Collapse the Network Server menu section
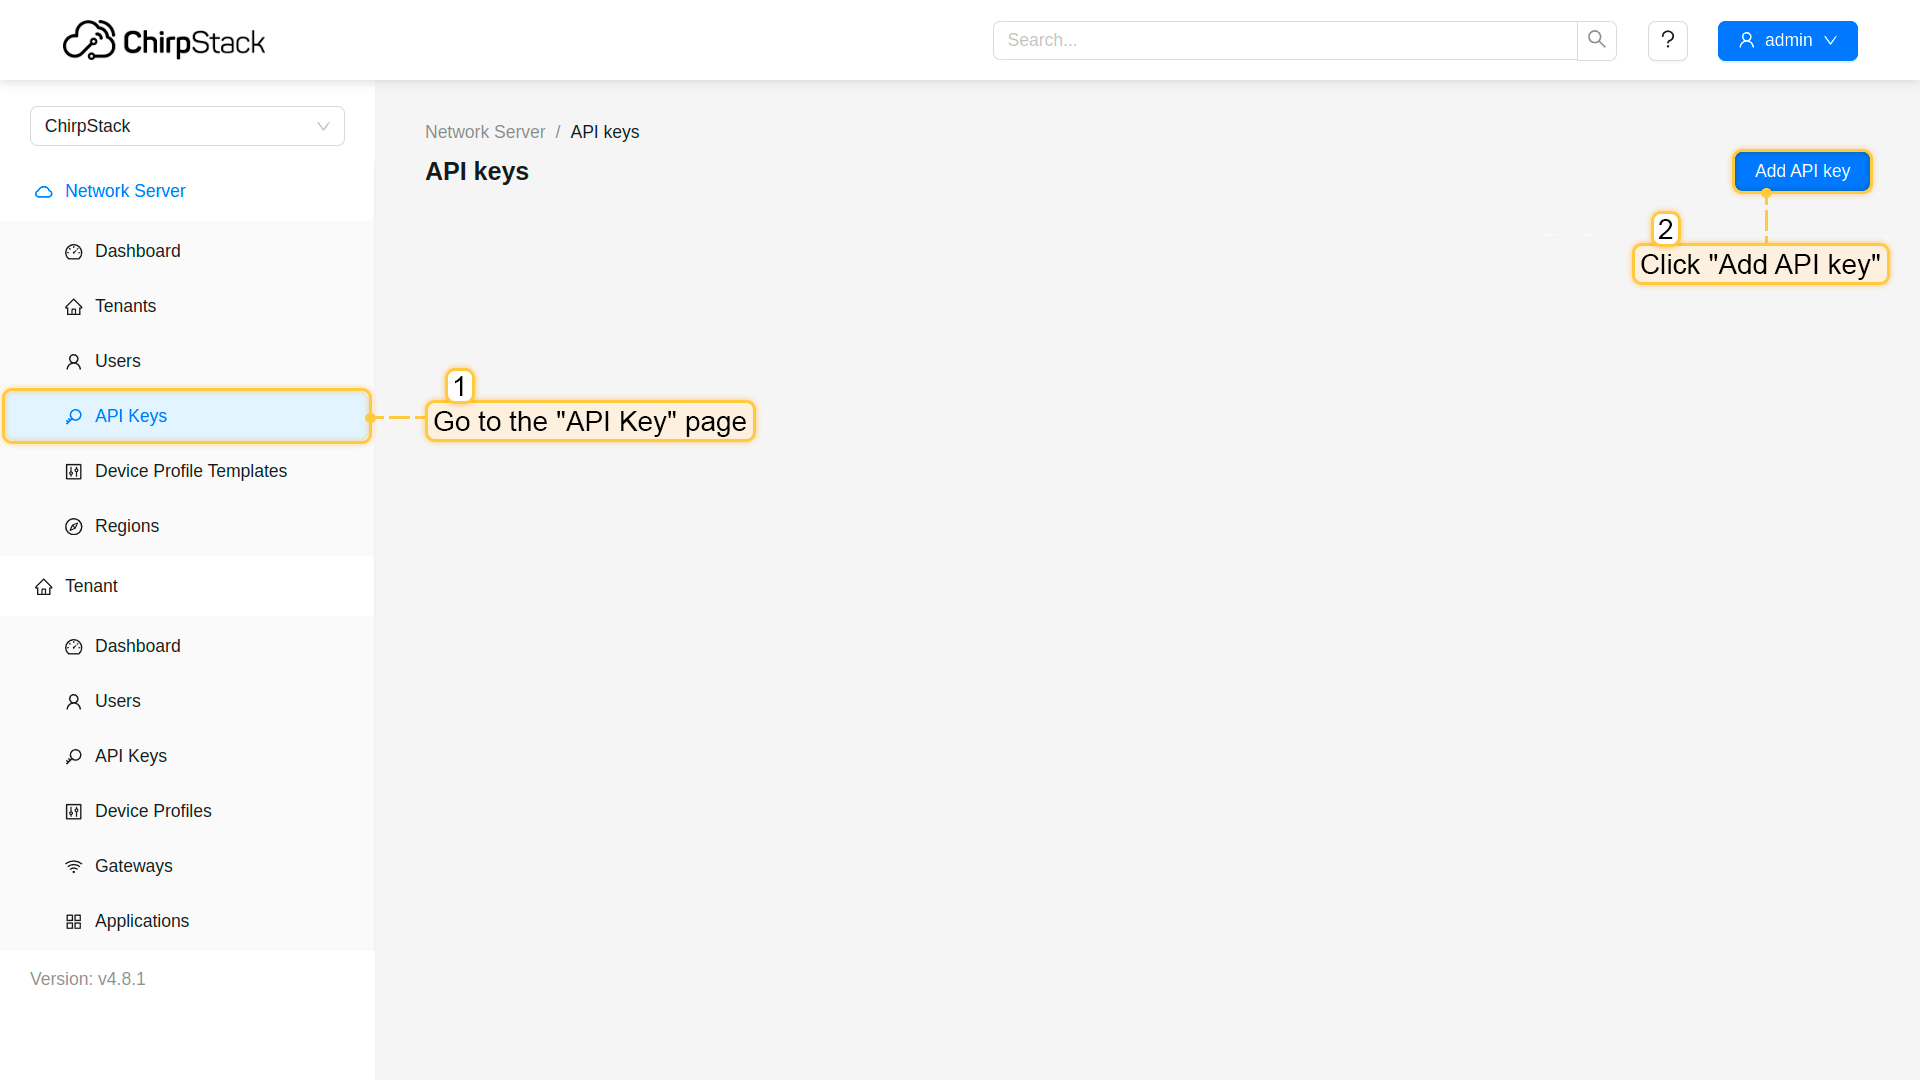Screen dimensions: 1920x1080 (125, 191)
